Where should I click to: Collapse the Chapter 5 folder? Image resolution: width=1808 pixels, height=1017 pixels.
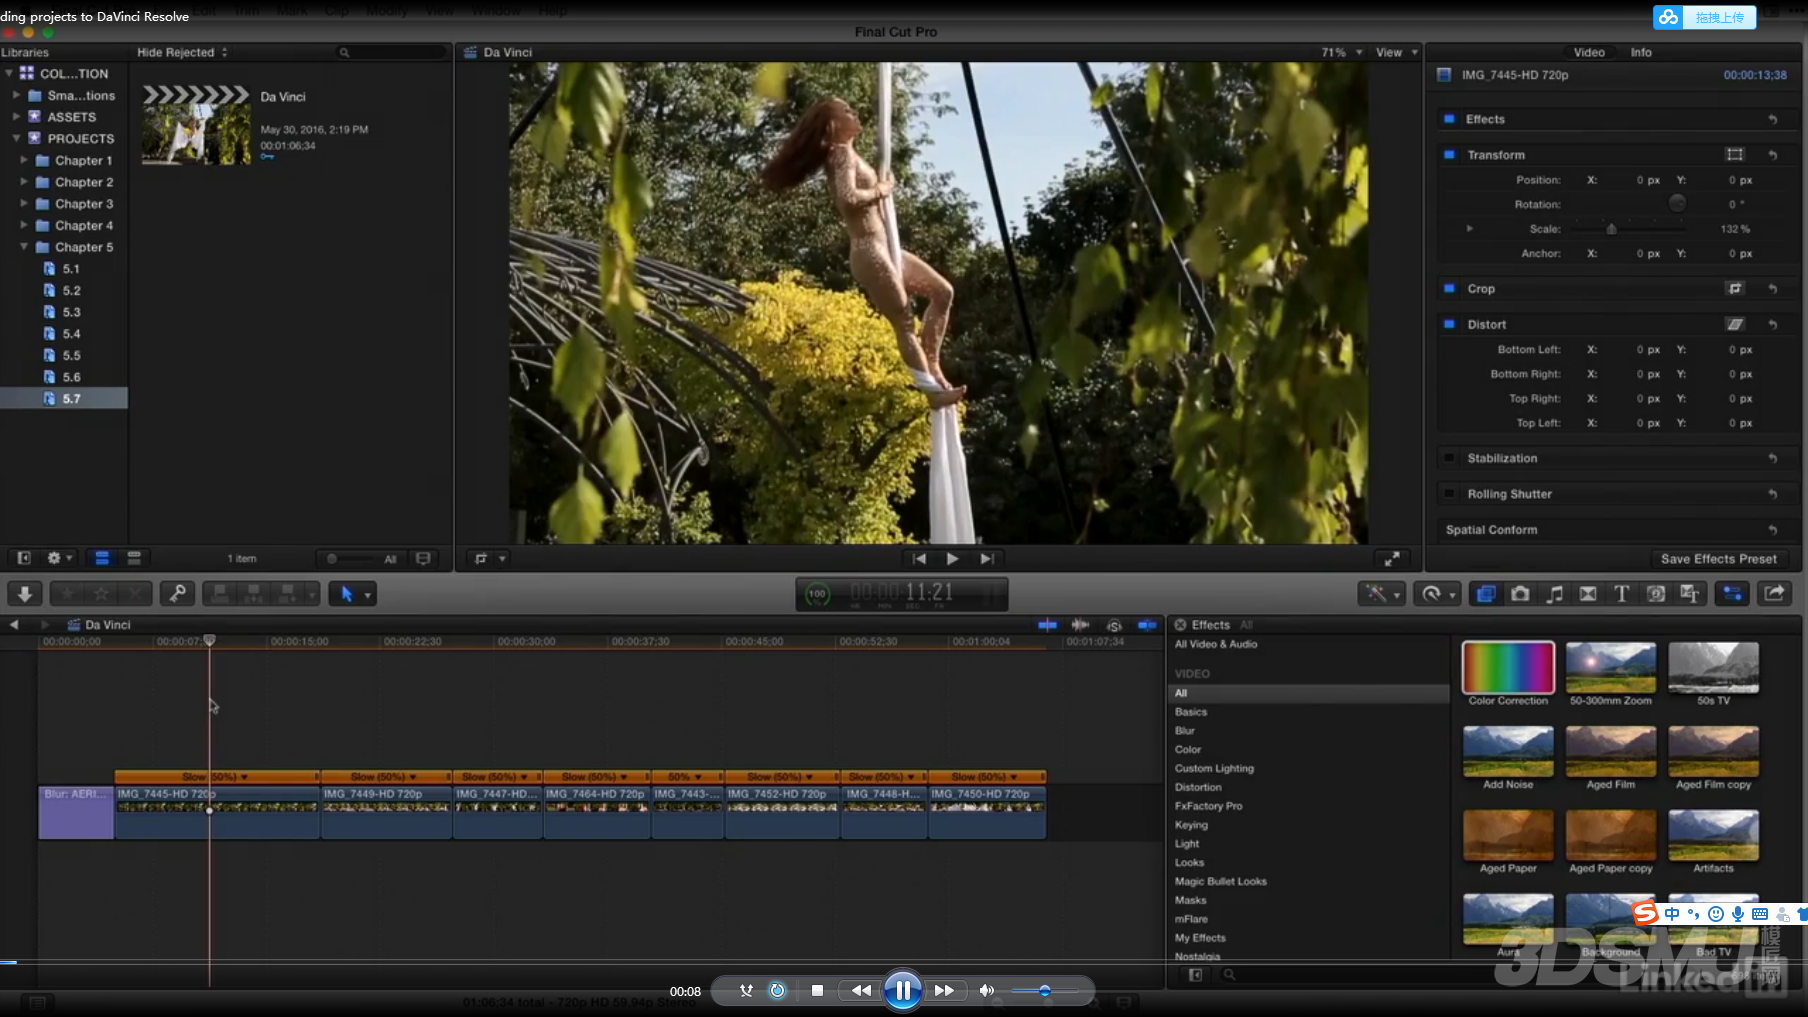pos(24,247)
